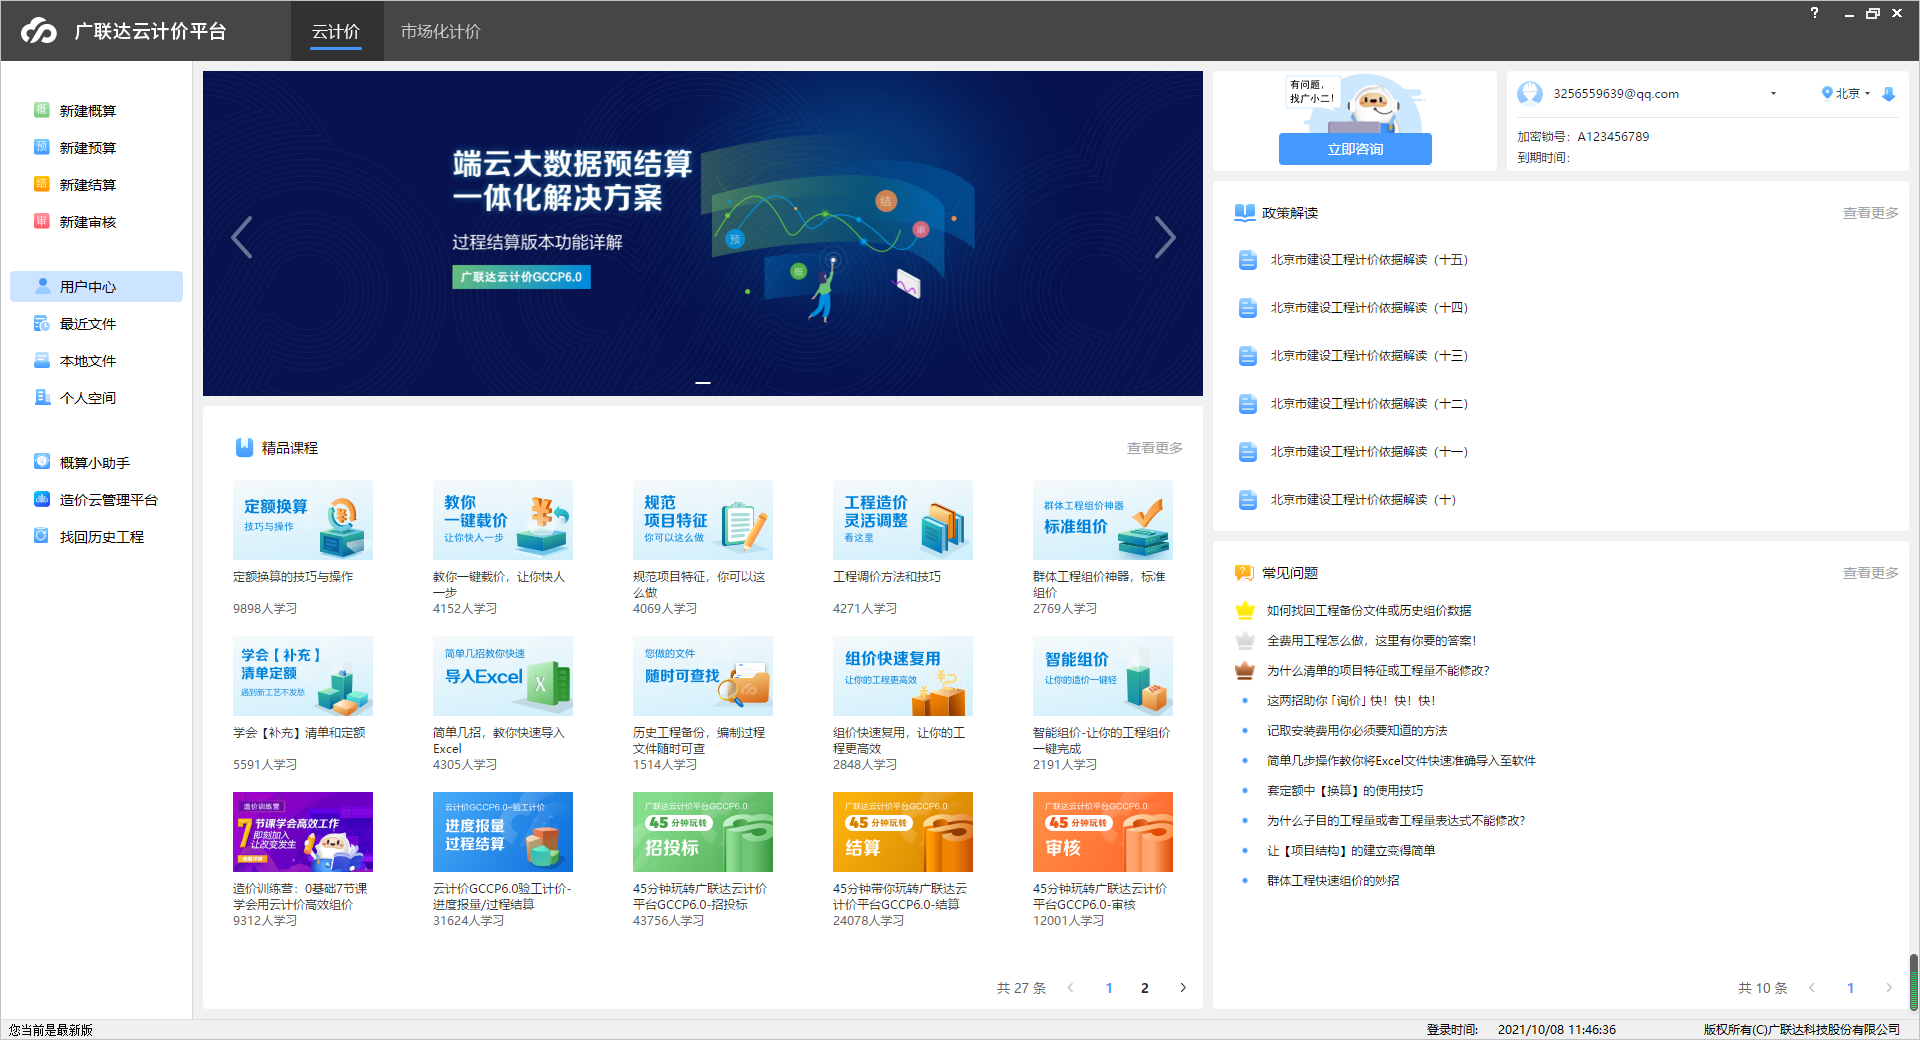Click the 新建概算 icon in sidebar
The image size is (1920, 1040).
[42, 110]
